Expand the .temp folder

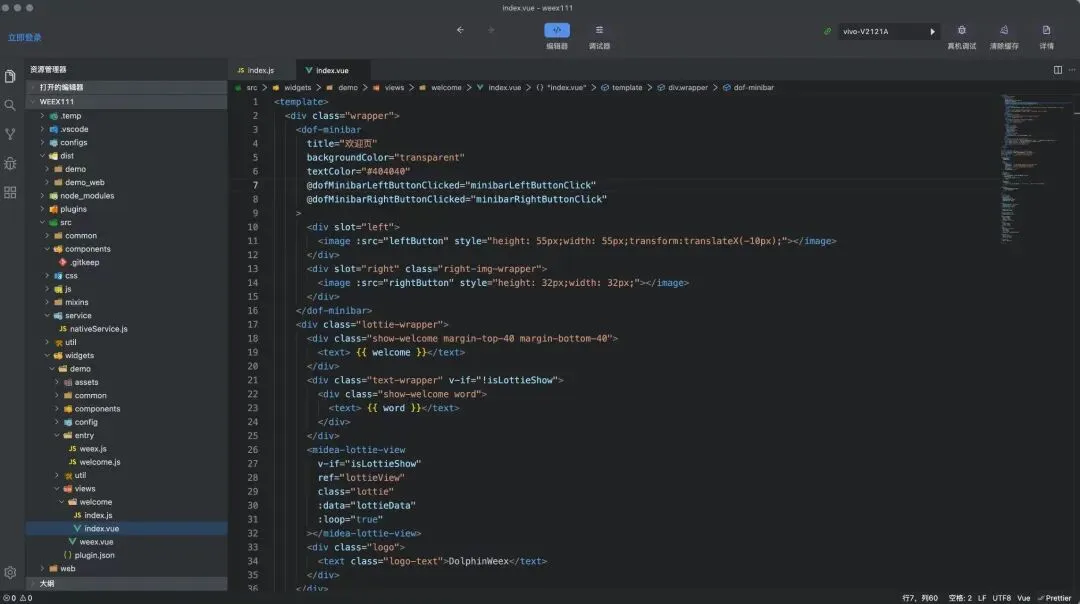(127, 116)
